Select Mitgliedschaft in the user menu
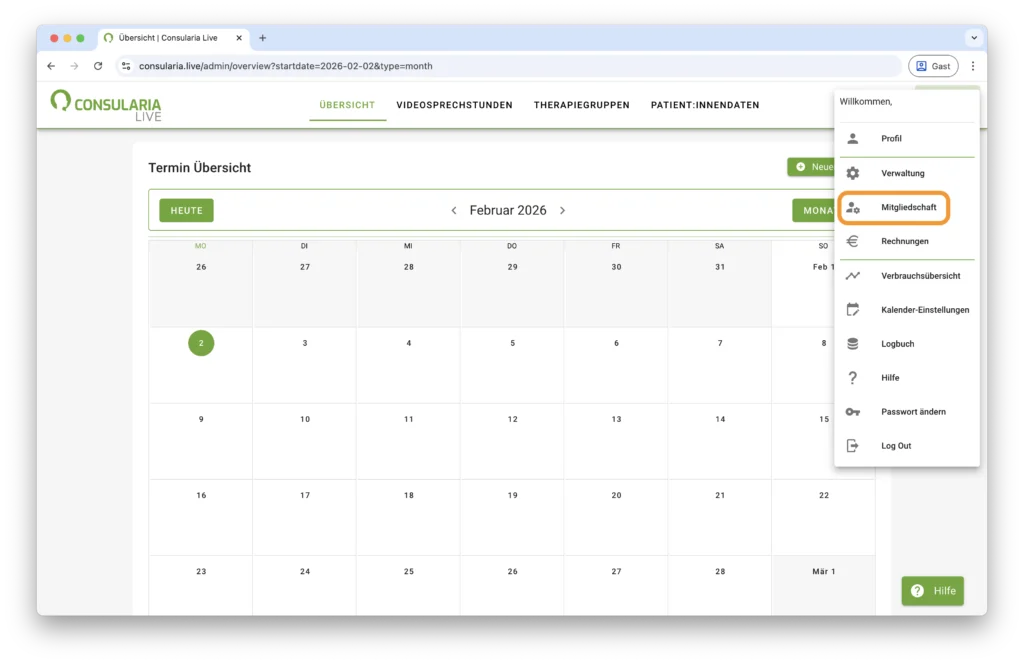 [x=908, y=207]
